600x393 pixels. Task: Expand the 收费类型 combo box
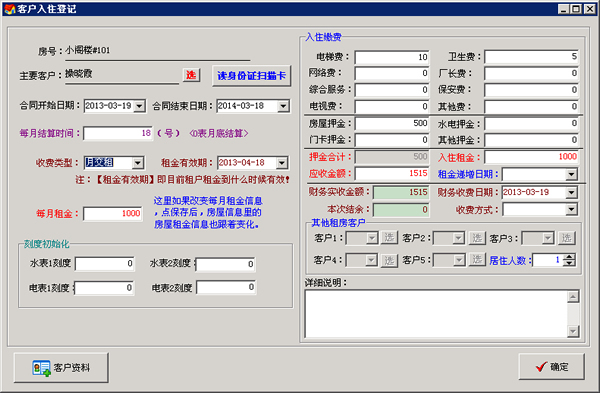138,163
